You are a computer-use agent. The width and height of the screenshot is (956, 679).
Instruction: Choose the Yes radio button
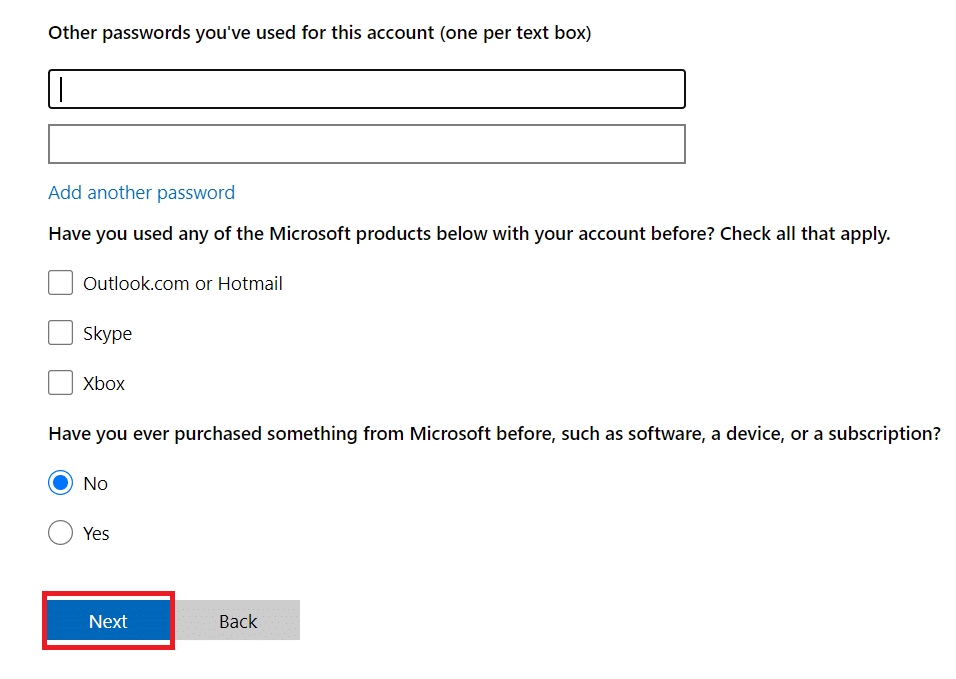tap(60, 533)
